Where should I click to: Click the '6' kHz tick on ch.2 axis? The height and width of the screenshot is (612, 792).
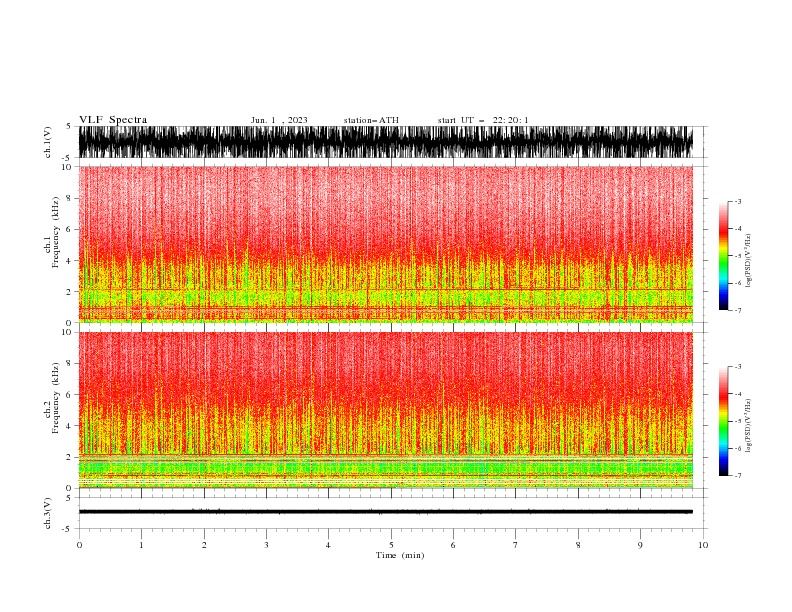(69, 394)
